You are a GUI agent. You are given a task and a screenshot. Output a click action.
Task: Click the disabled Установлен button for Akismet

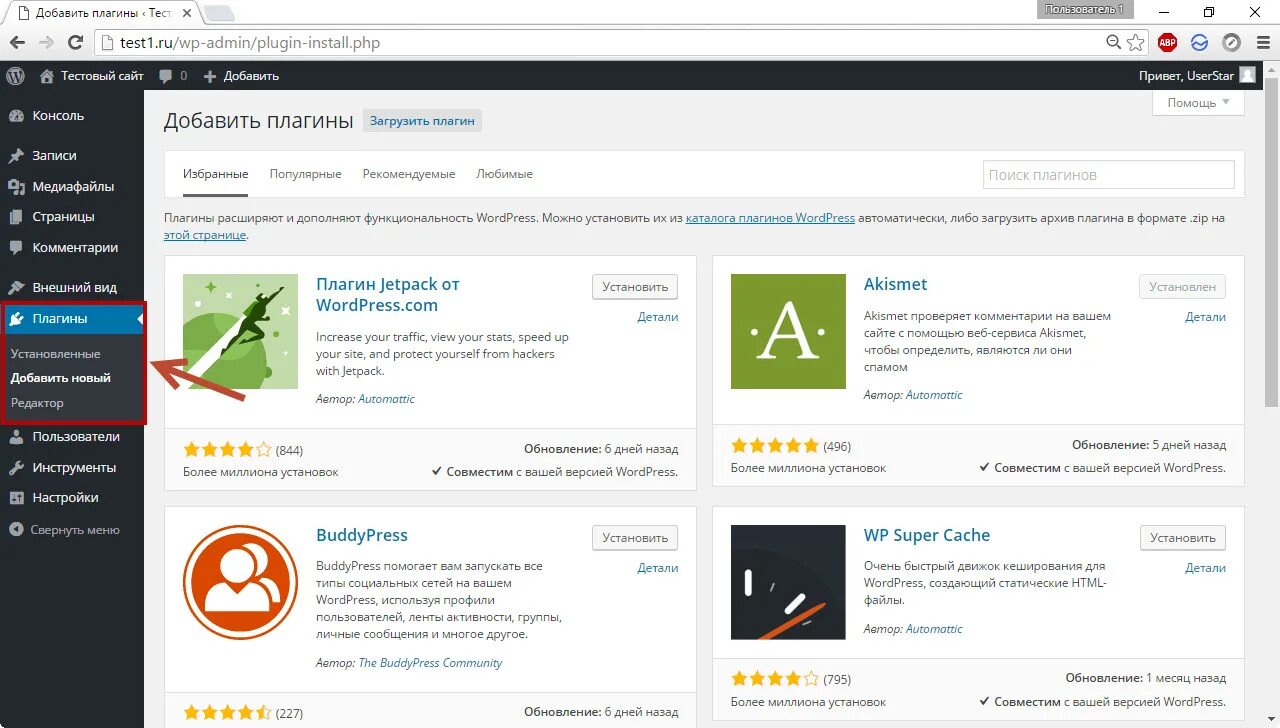1182,286
